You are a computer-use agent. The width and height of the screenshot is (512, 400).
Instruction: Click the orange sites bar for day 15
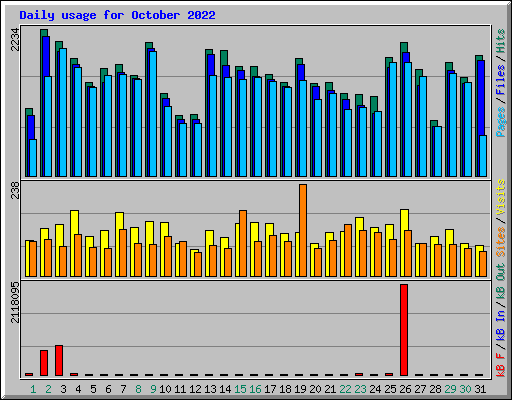[x=243, y=243]
